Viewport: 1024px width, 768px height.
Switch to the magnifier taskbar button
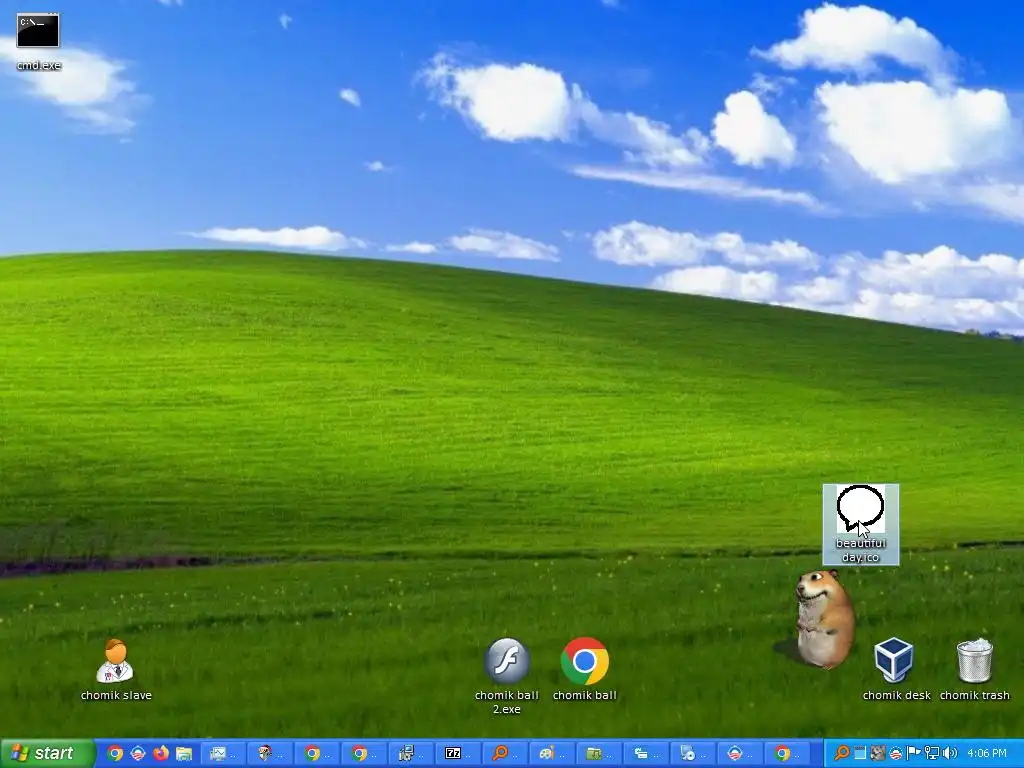click(x=505, y=754)
